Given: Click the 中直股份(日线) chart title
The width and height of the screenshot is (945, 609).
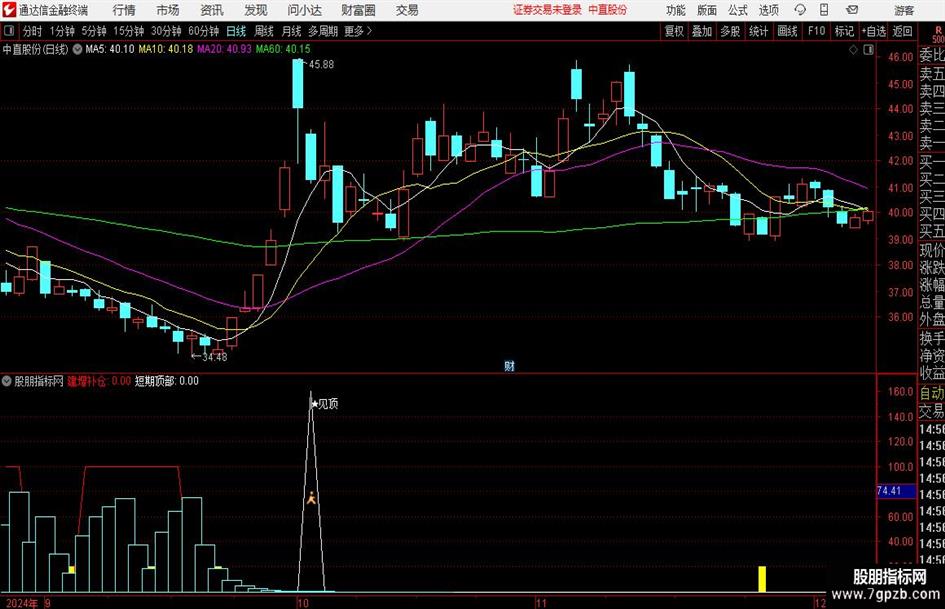Looking at the screenshot, I should (36, 49).
